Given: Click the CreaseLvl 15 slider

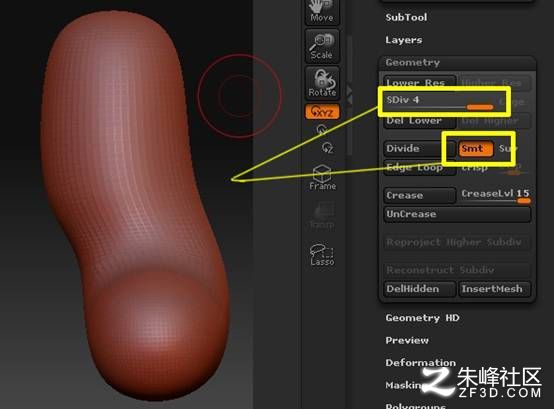Looking at the screenshot, I should point(495,196).
